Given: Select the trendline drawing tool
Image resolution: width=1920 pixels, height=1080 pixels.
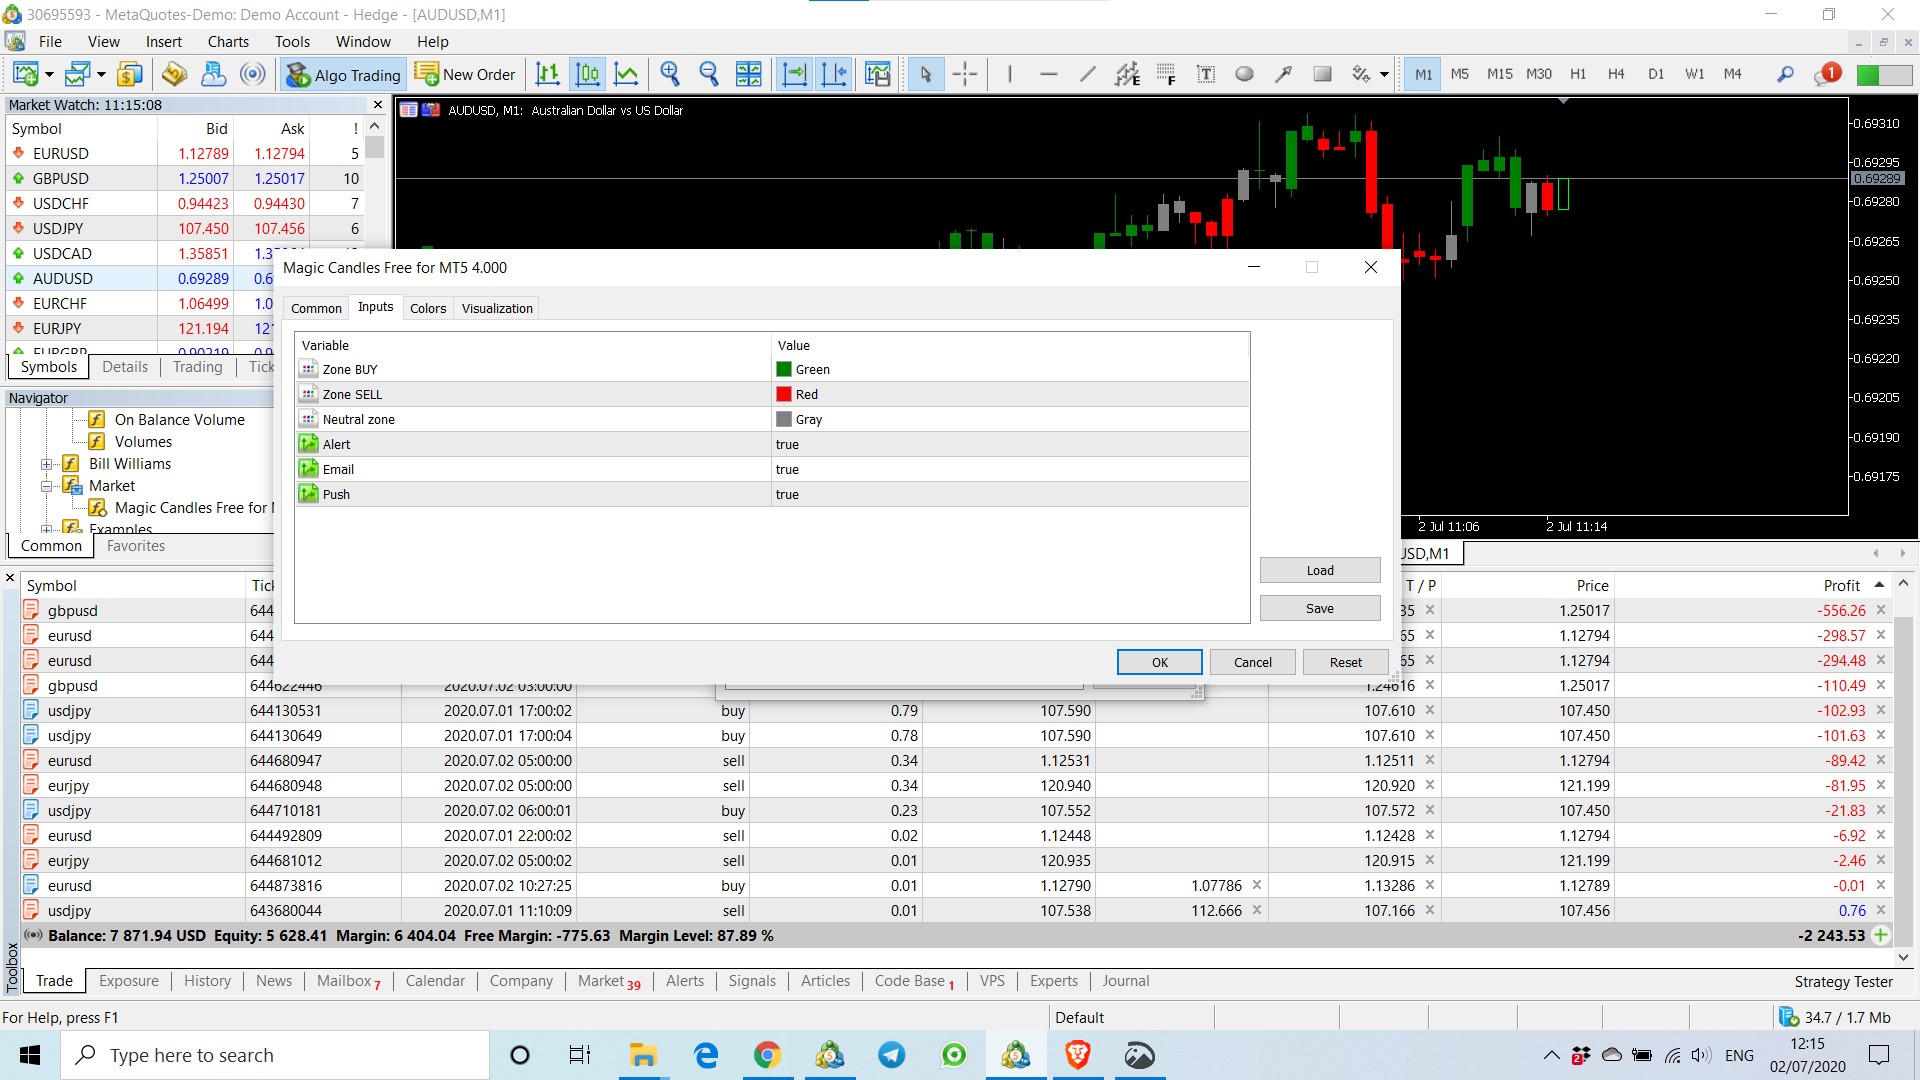Looking at the screenshot, I should point(1088,74).
